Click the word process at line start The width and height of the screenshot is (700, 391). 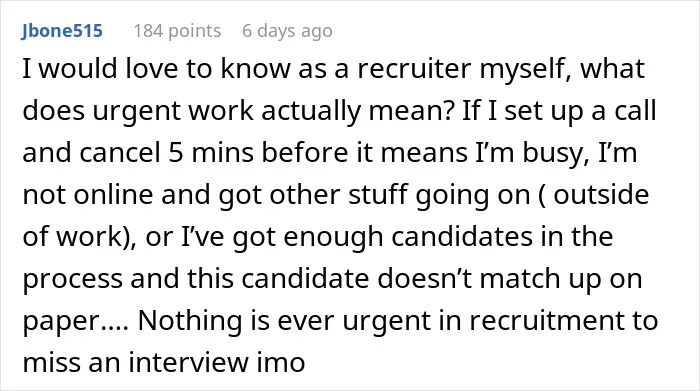point(72,280)
